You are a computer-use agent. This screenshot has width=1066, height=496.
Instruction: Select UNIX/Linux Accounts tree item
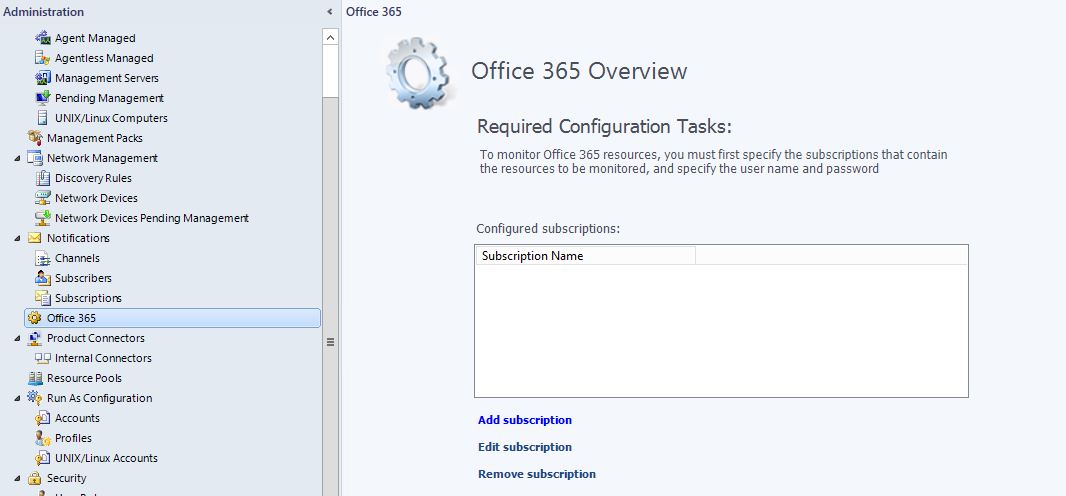coord(106,458)
